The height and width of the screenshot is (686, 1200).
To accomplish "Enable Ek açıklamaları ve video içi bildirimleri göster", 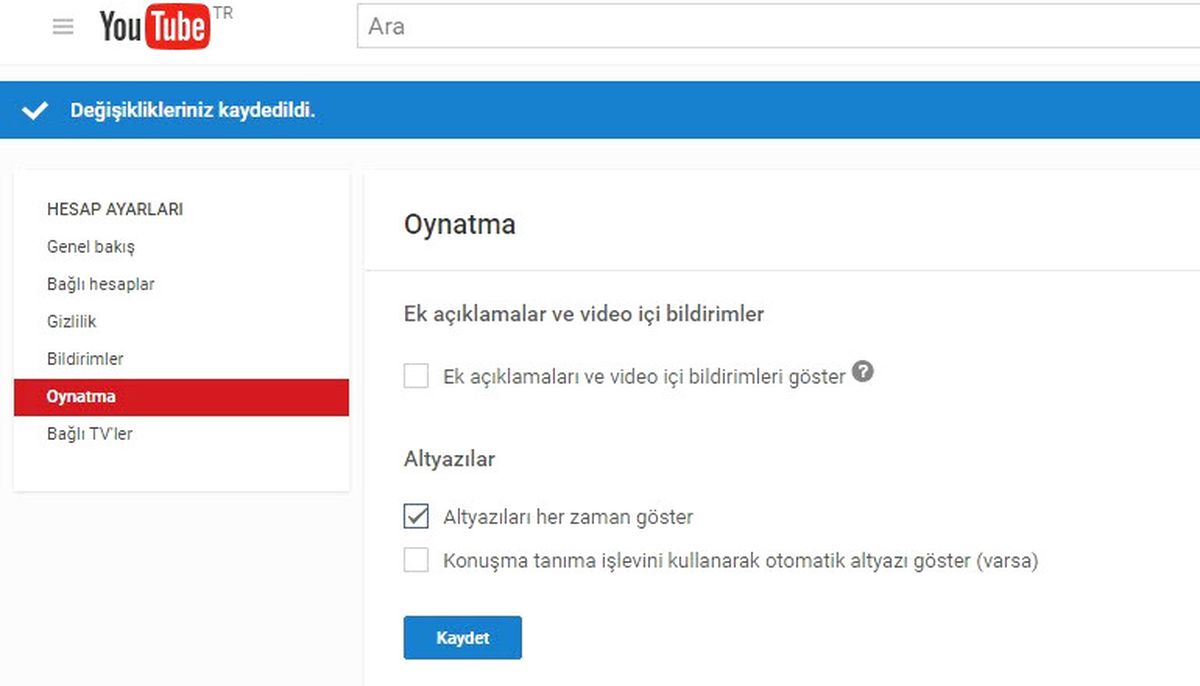I will pyautogui.click(x=416, y=376).
